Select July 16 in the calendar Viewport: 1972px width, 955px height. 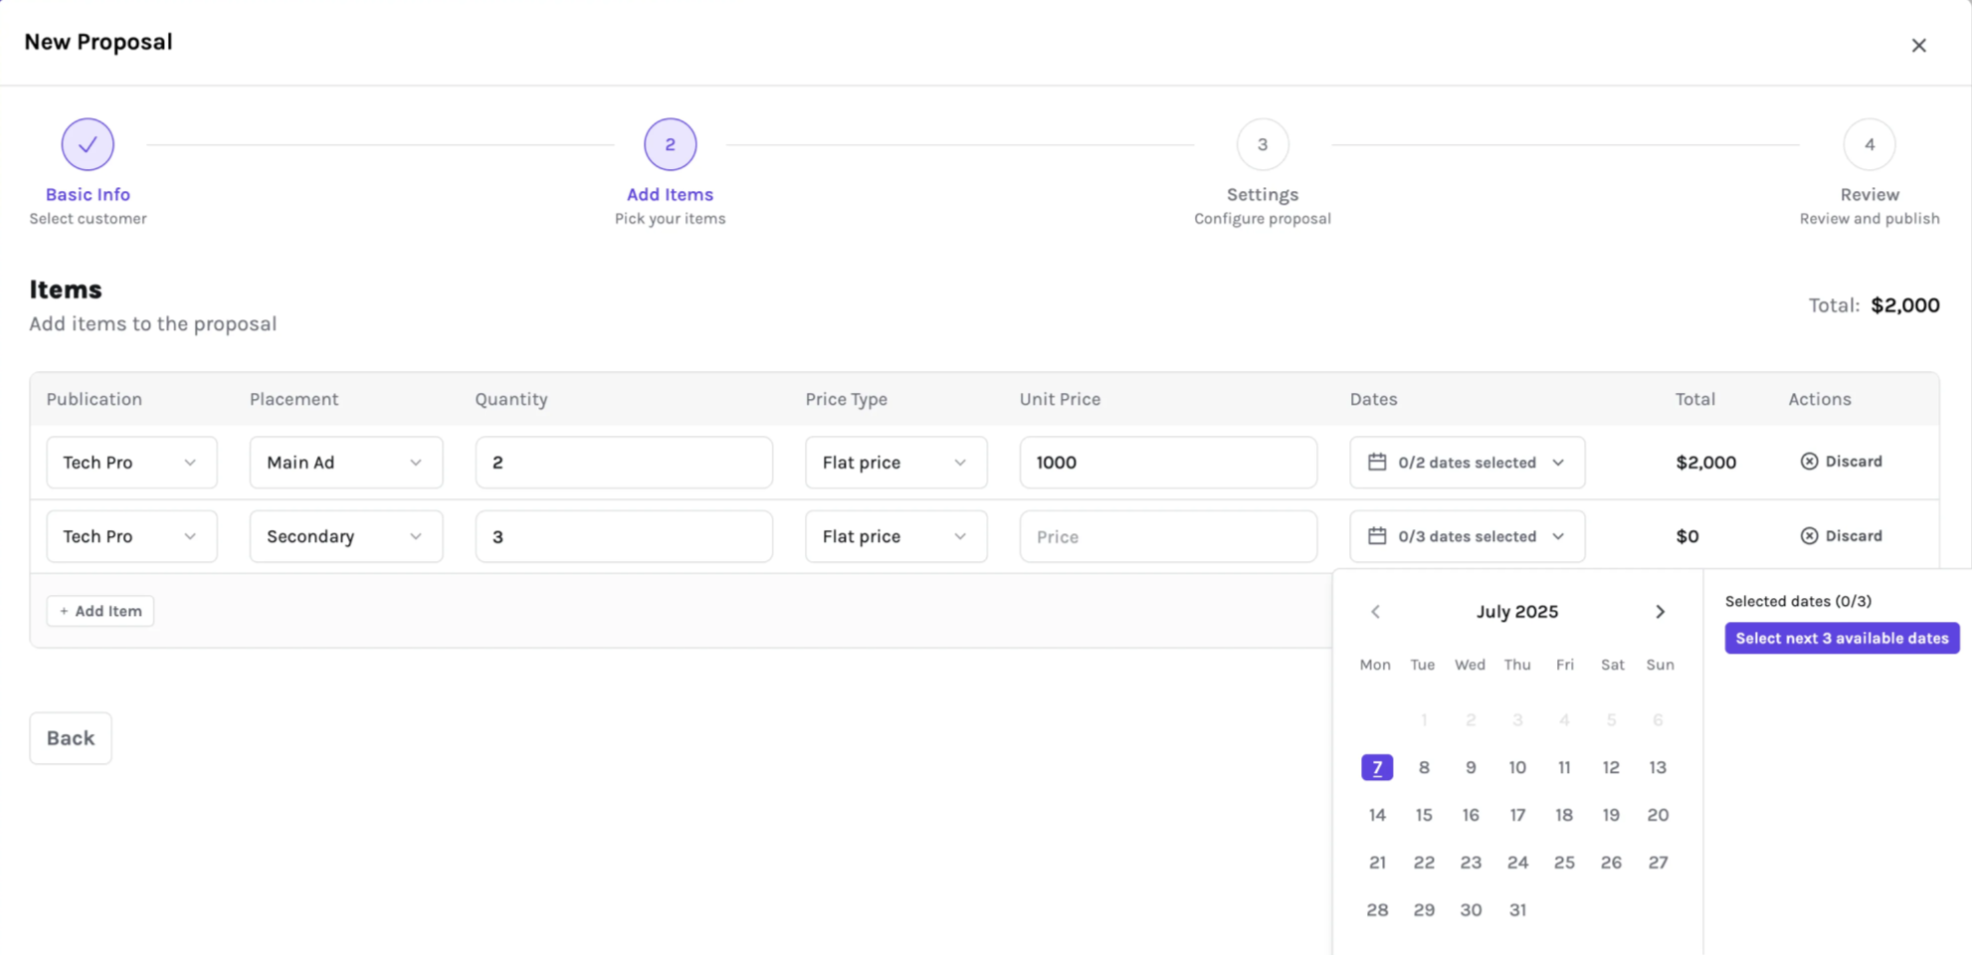[1470, 815]
